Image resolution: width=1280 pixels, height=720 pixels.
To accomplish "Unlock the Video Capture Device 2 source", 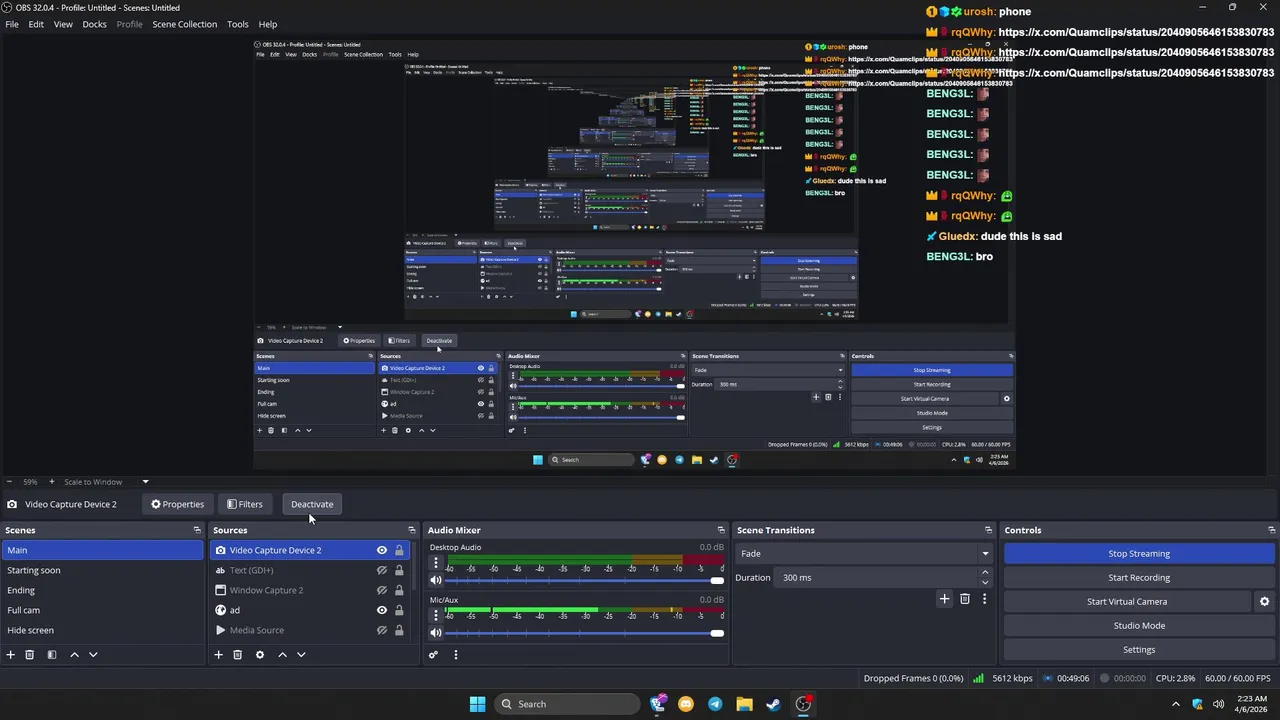I will [399, 550].
